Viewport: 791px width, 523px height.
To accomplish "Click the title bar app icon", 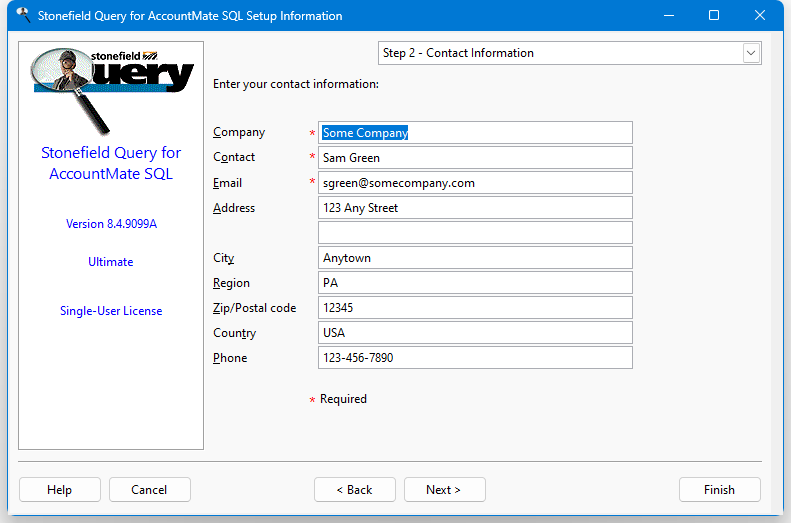I will [23, 16].
